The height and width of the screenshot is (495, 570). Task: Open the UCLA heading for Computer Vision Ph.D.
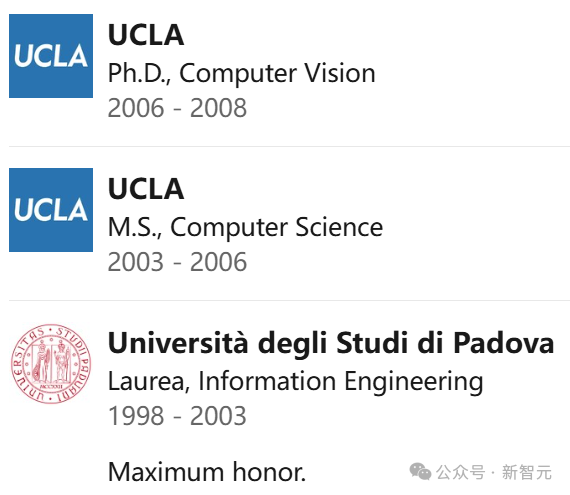pos(146,35)
